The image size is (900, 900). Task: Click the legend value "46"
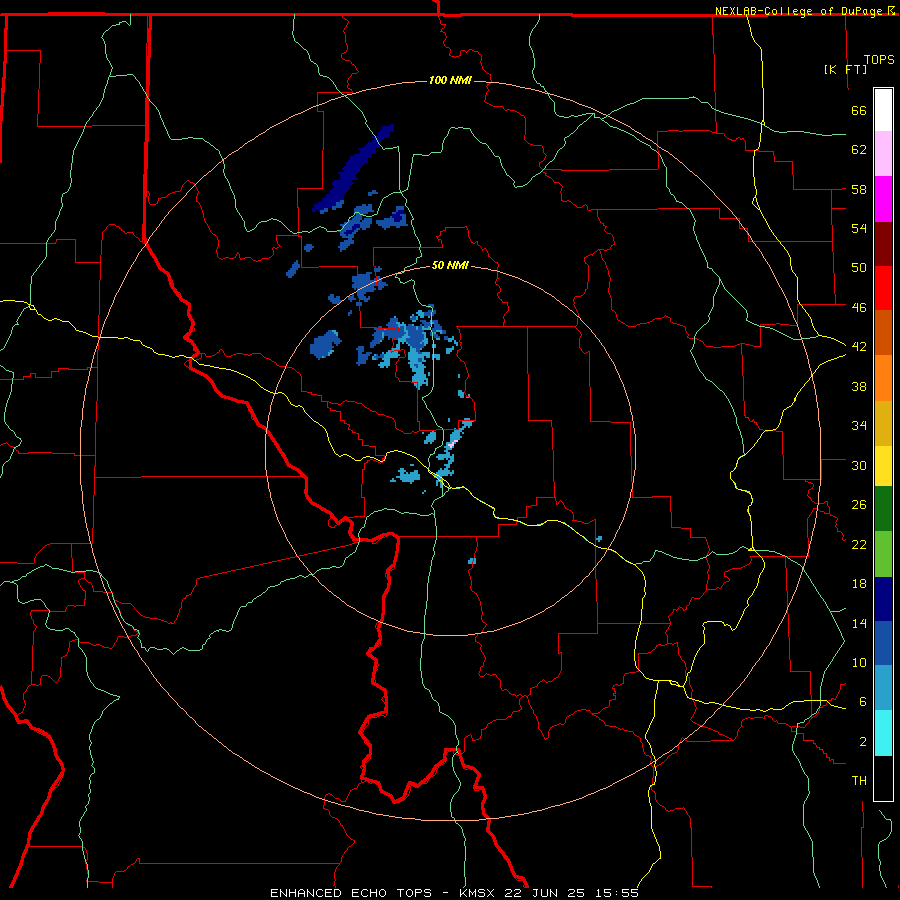point(859,307)
